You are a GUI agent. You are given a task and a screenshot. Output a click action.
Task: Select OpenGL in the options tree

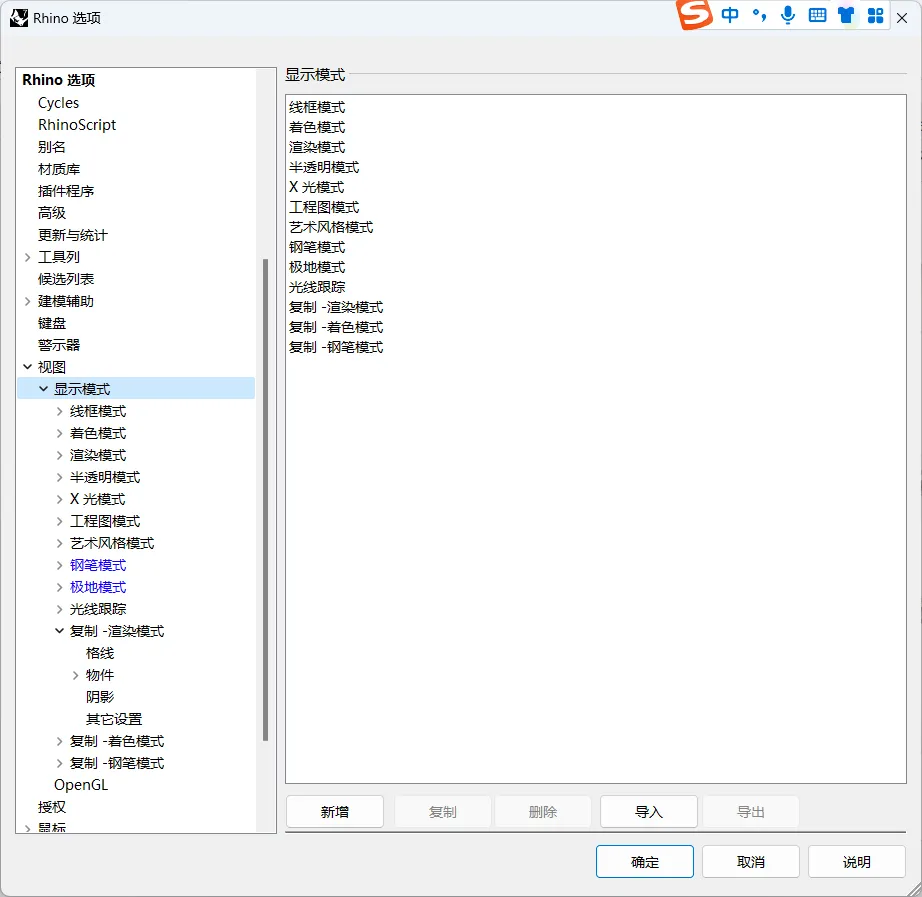pyautogui.click(x=81, y=785)
